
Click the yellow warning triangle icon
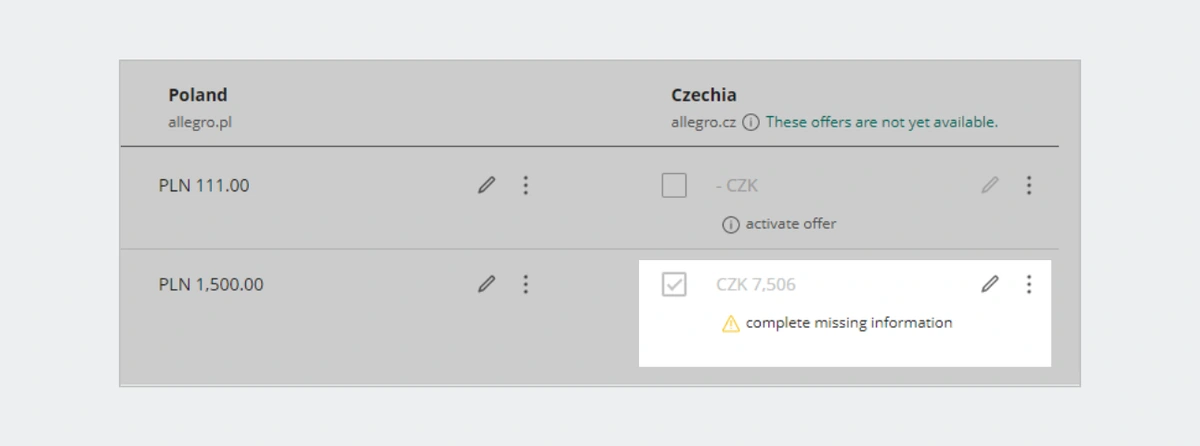(731, 323)
